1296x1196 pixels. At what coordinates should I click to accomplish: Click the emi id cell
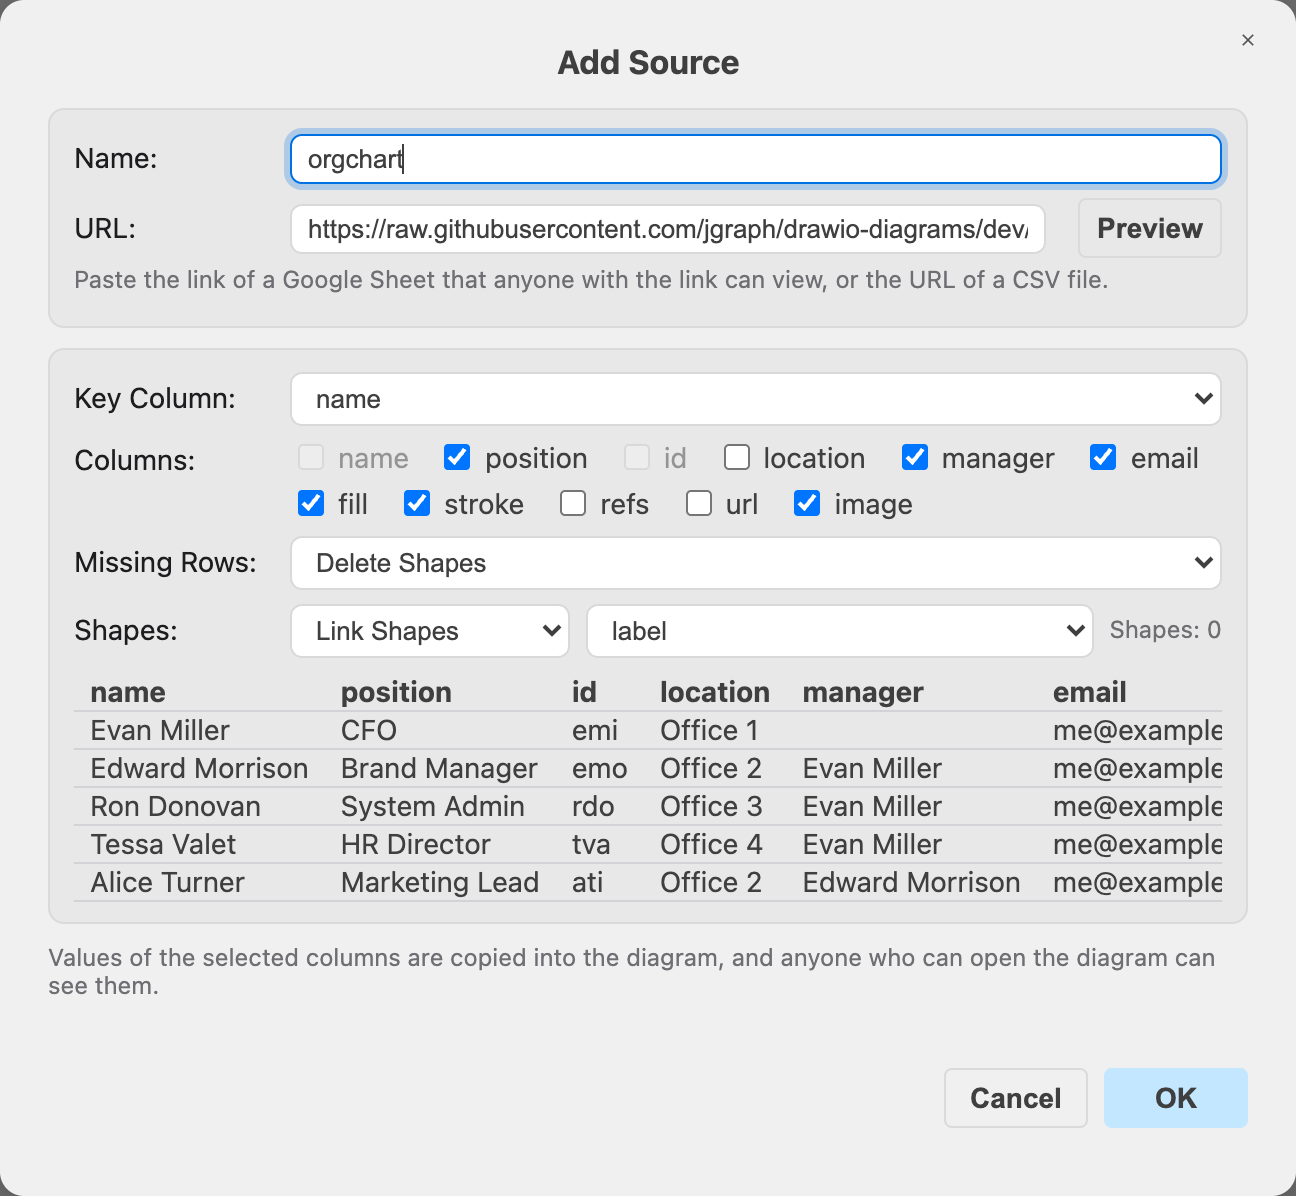coord(595,731)
